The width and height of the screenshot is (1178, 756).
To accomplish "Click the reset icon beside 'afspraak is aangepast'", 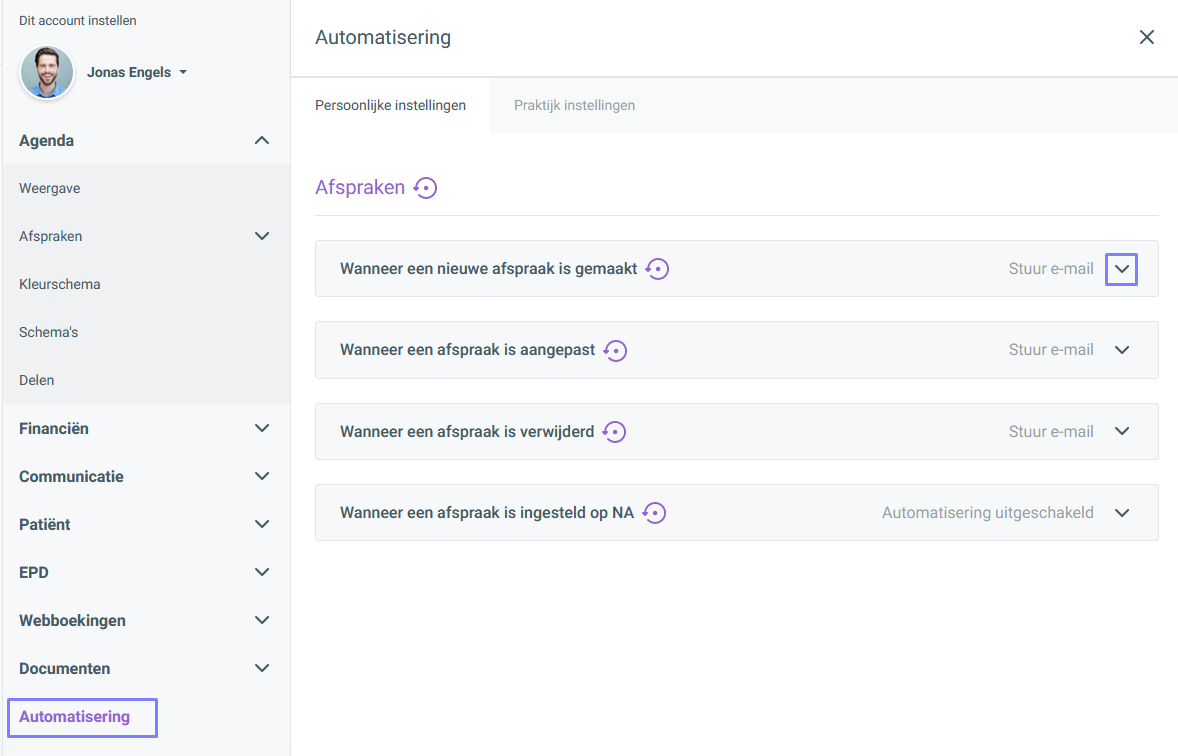I will 615,351.
